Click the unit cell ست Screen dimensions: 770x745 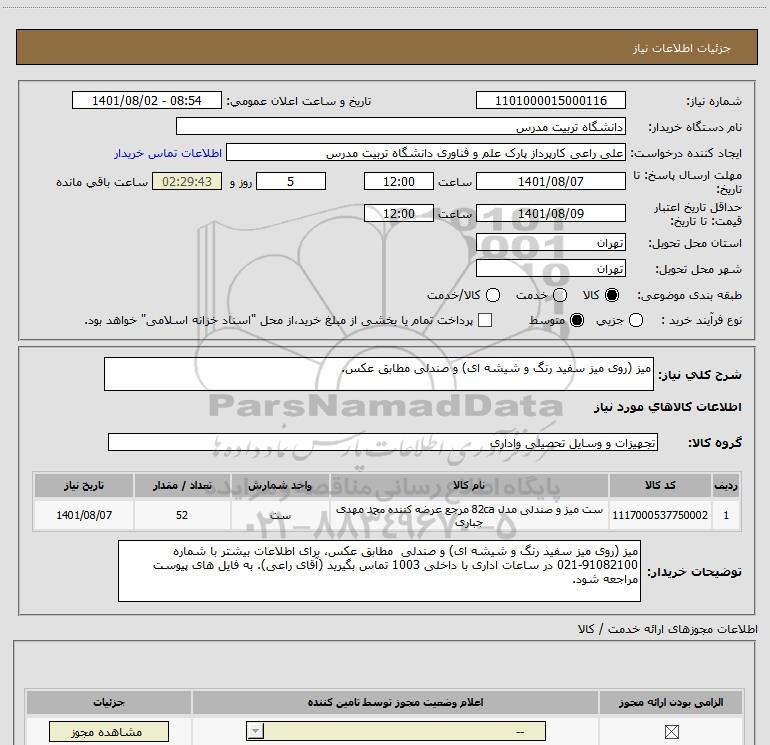coord(280,515)
